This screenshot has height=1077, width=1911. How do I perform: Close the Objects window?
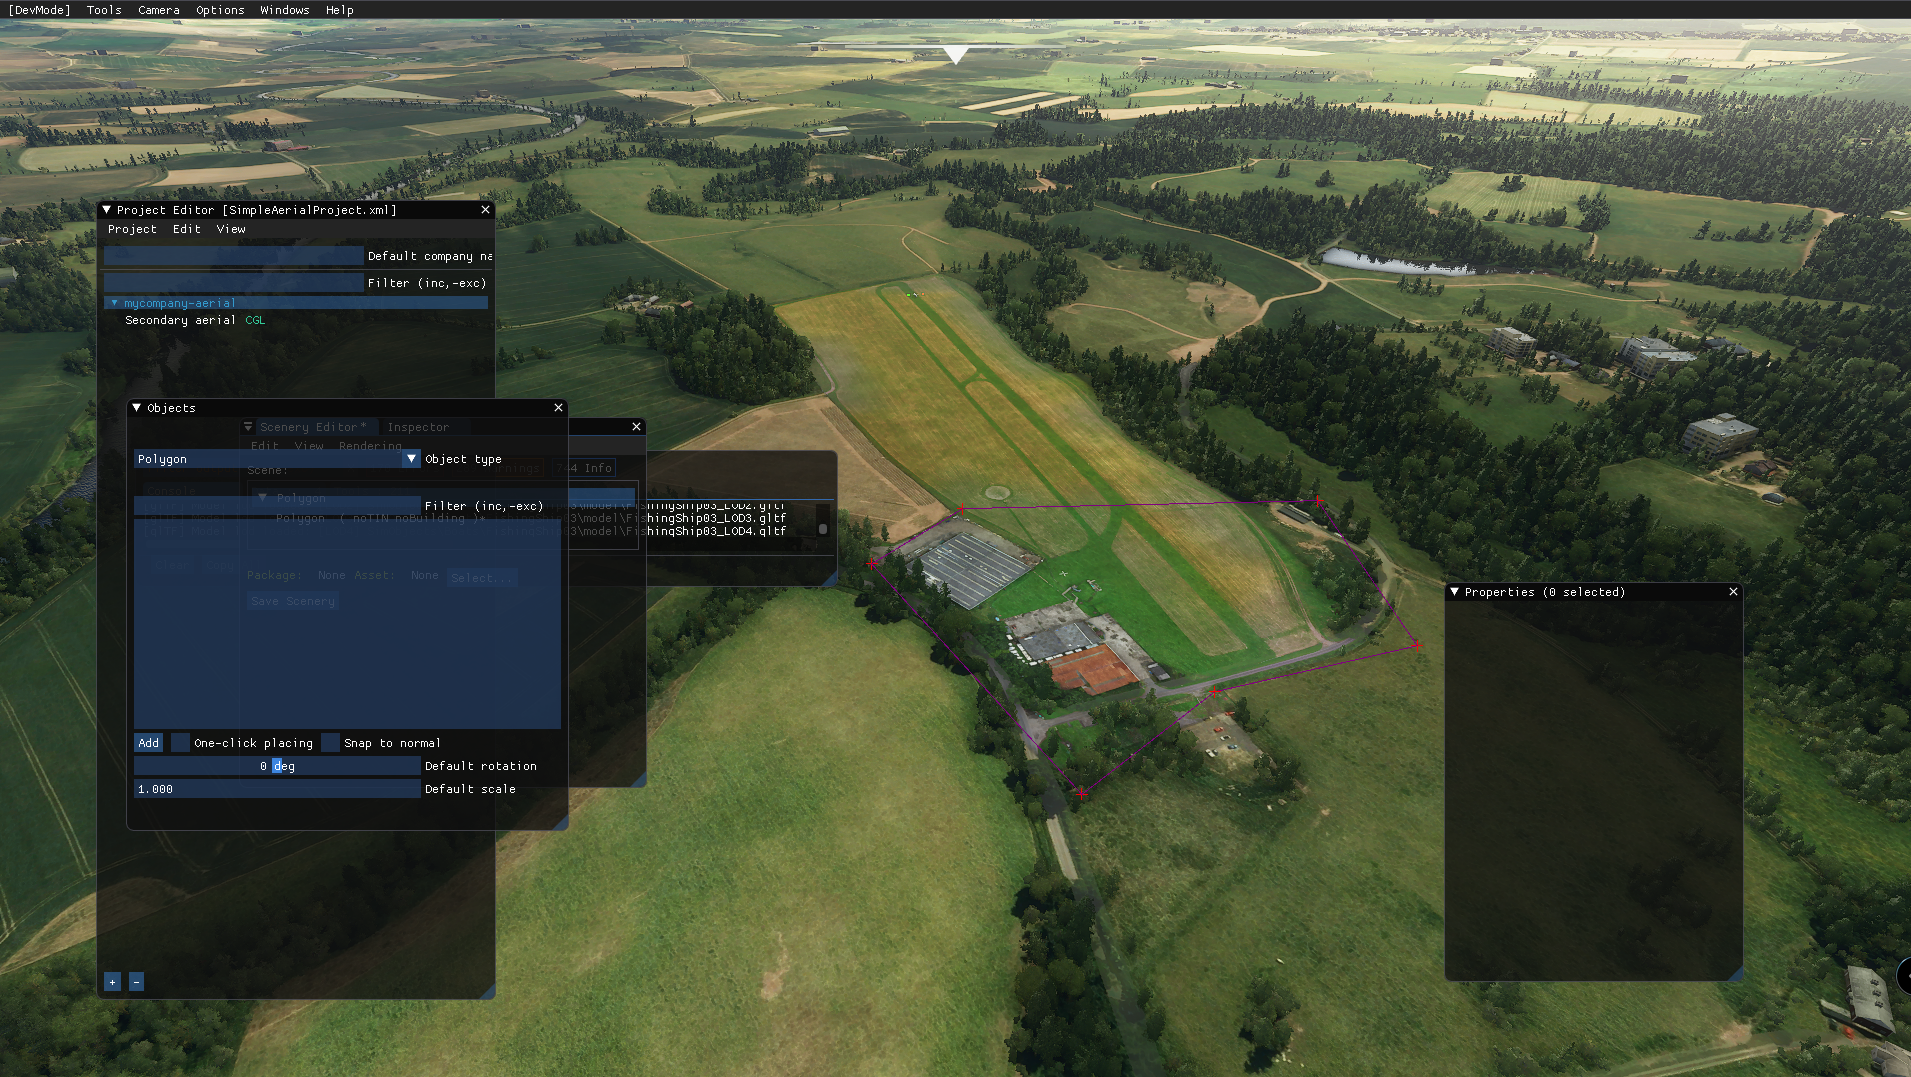tap(558, 408)
